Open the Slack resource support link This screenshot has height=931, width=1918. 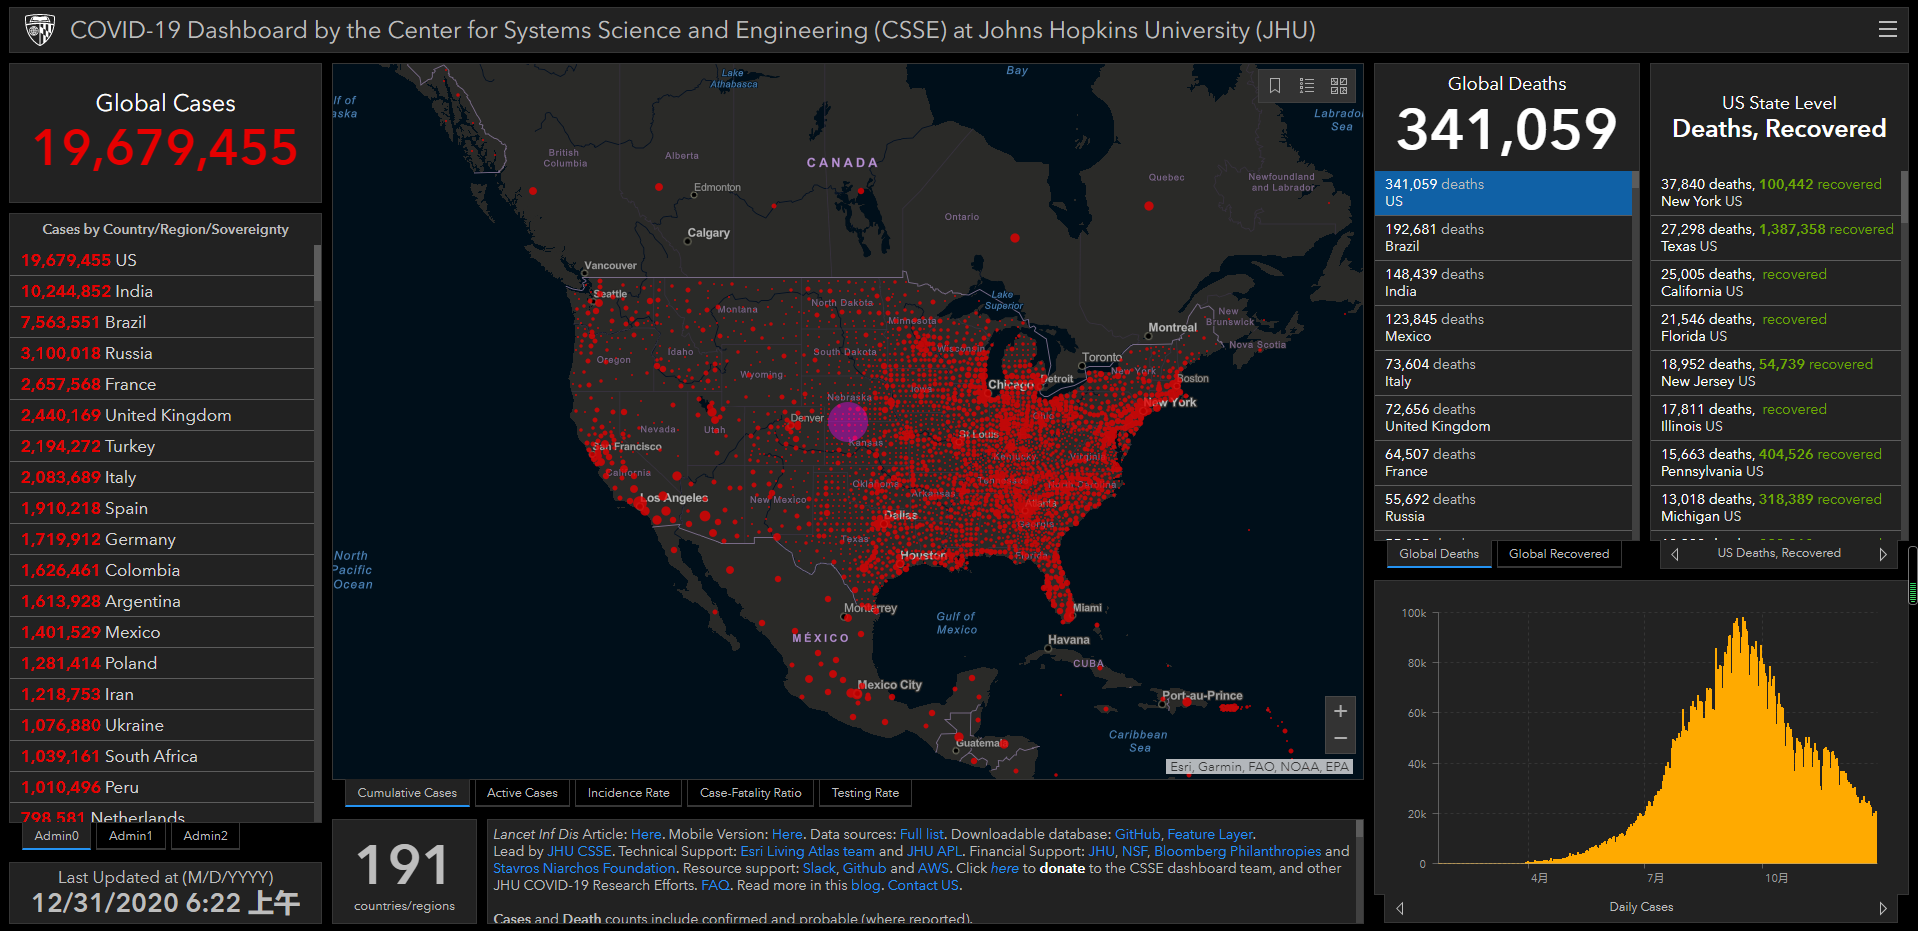pyautogui.click(x=819, y=868)
